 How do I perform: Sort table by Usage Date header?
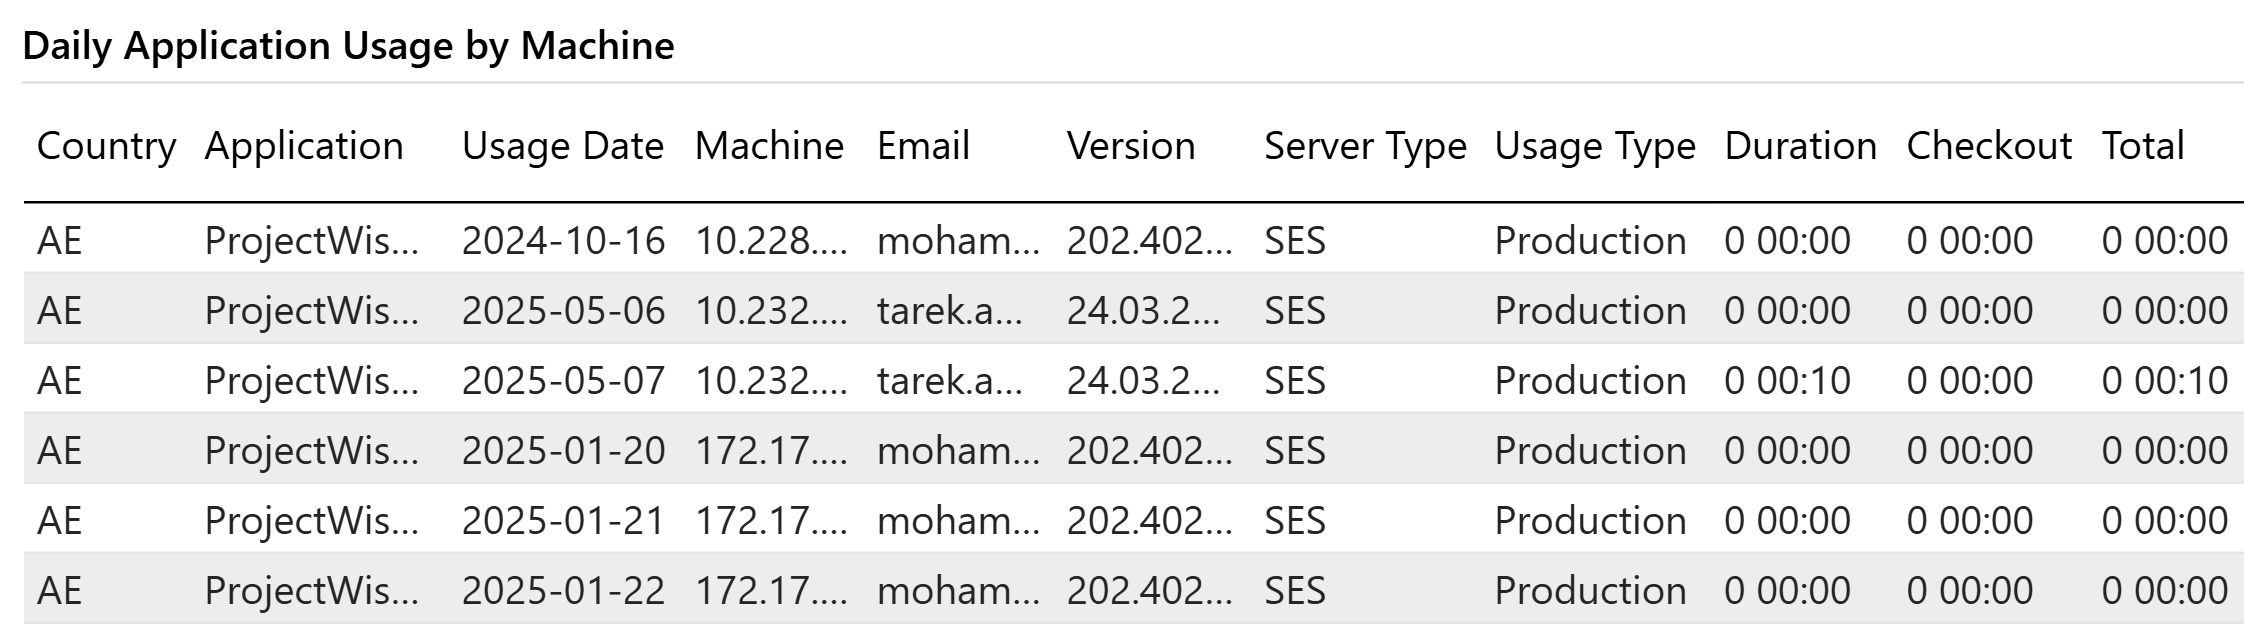(x=562, y=146)
